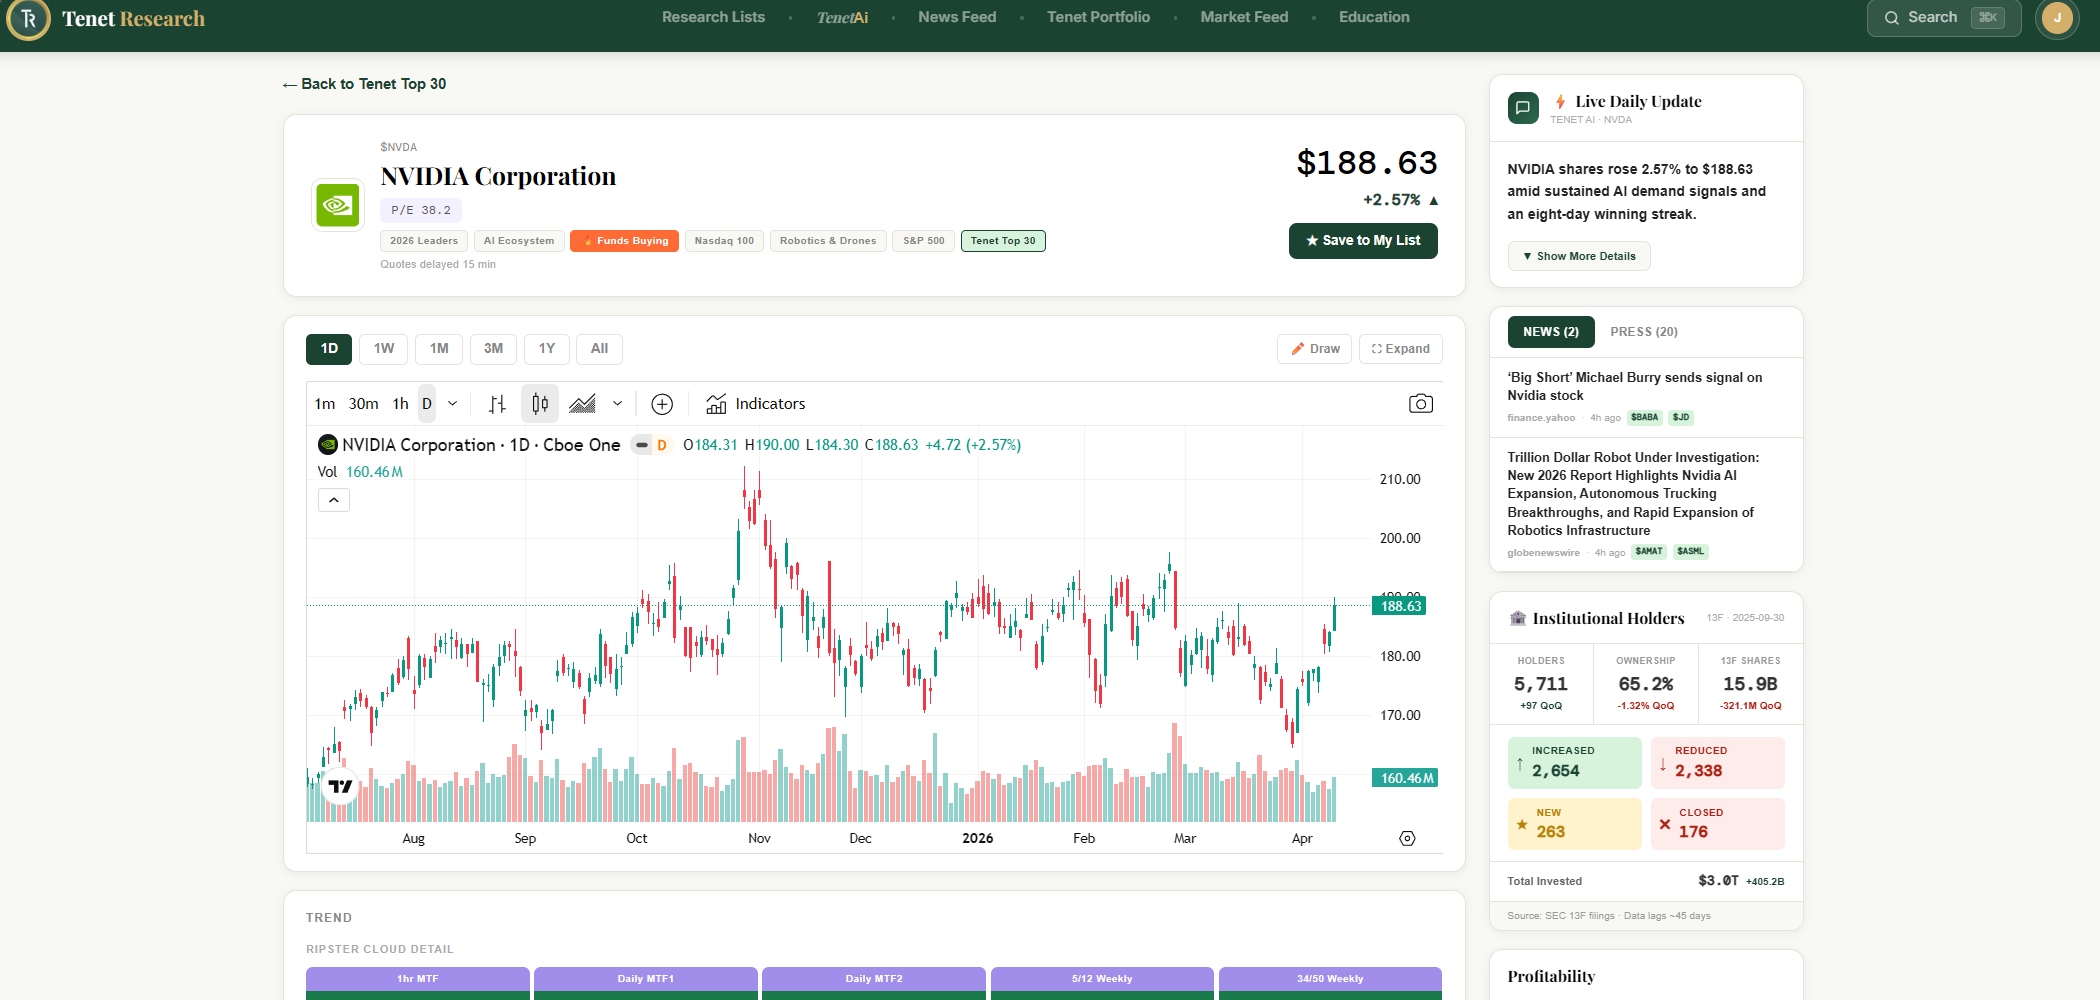Open chart settings gear near time axis
Screen dimensions: 2100x1000
(1407, 838)
